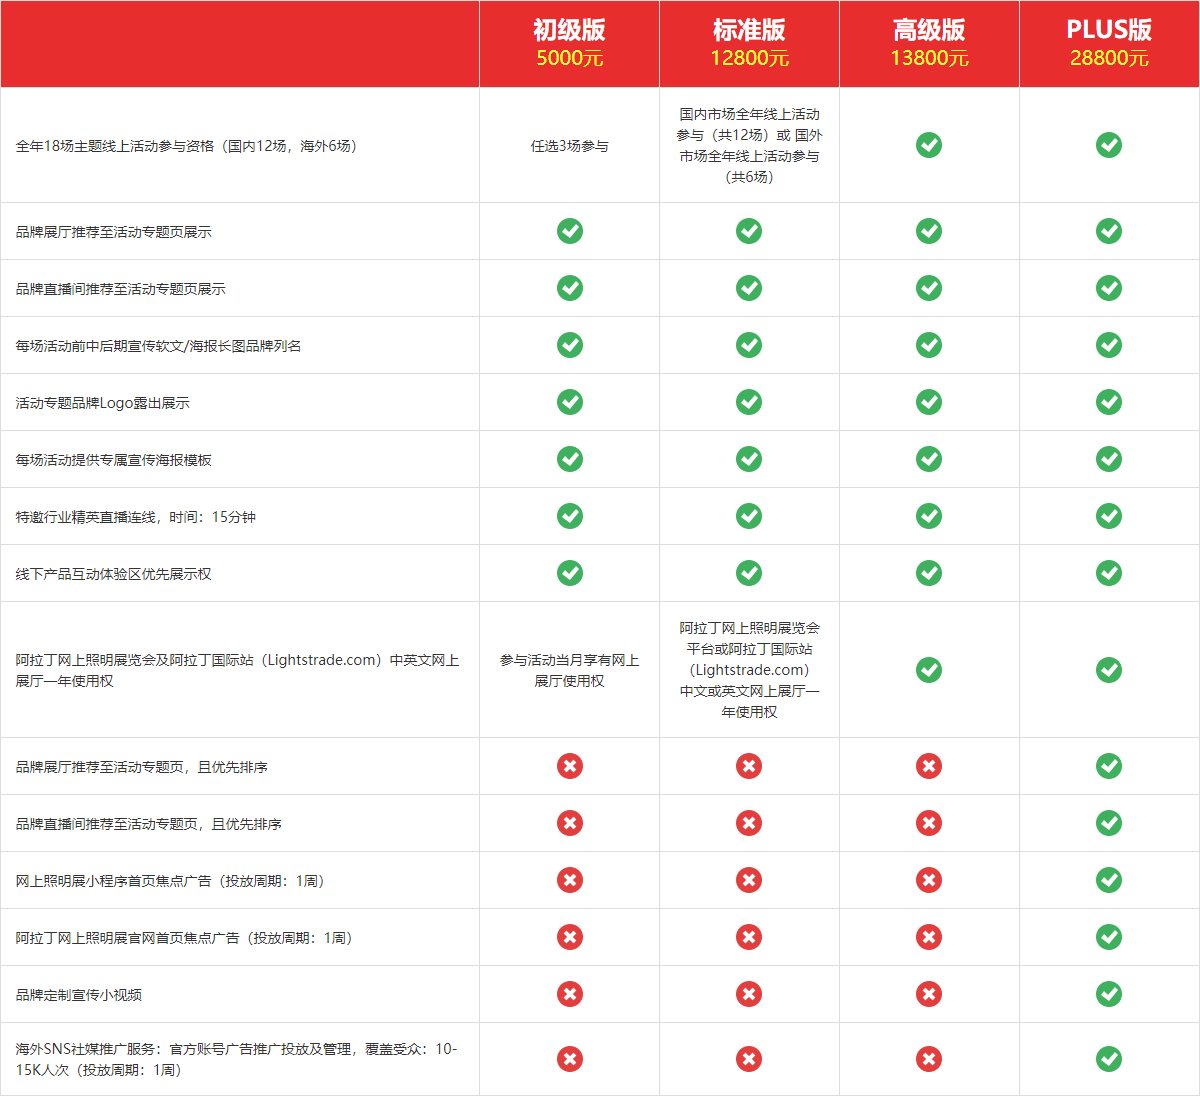Select the 高级版 13800元 column header

pyautogui.click(x=929, y=44)
